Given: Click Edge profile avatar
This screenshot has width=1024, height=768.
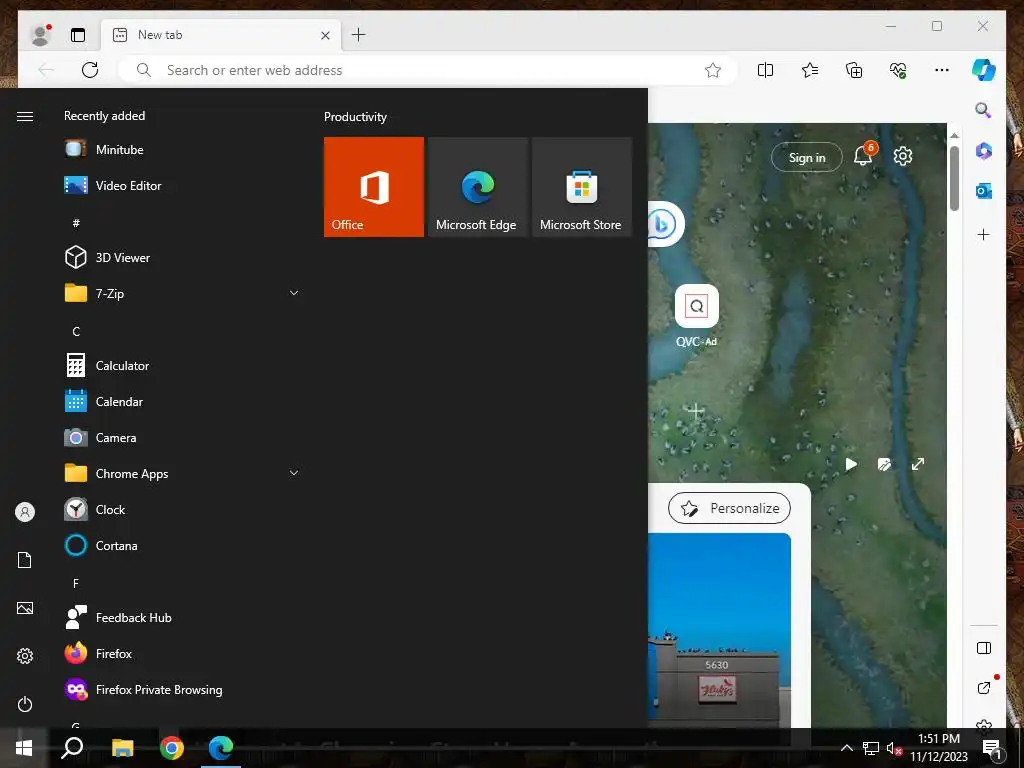Looking at the screenshot, I should 40,35.
